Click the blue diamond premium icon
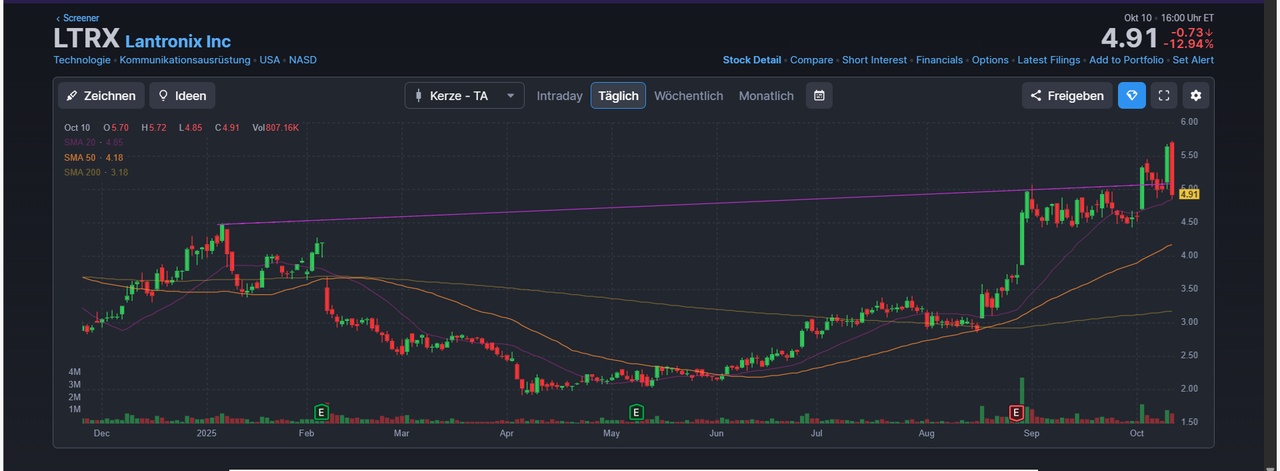 (1131, 96)
